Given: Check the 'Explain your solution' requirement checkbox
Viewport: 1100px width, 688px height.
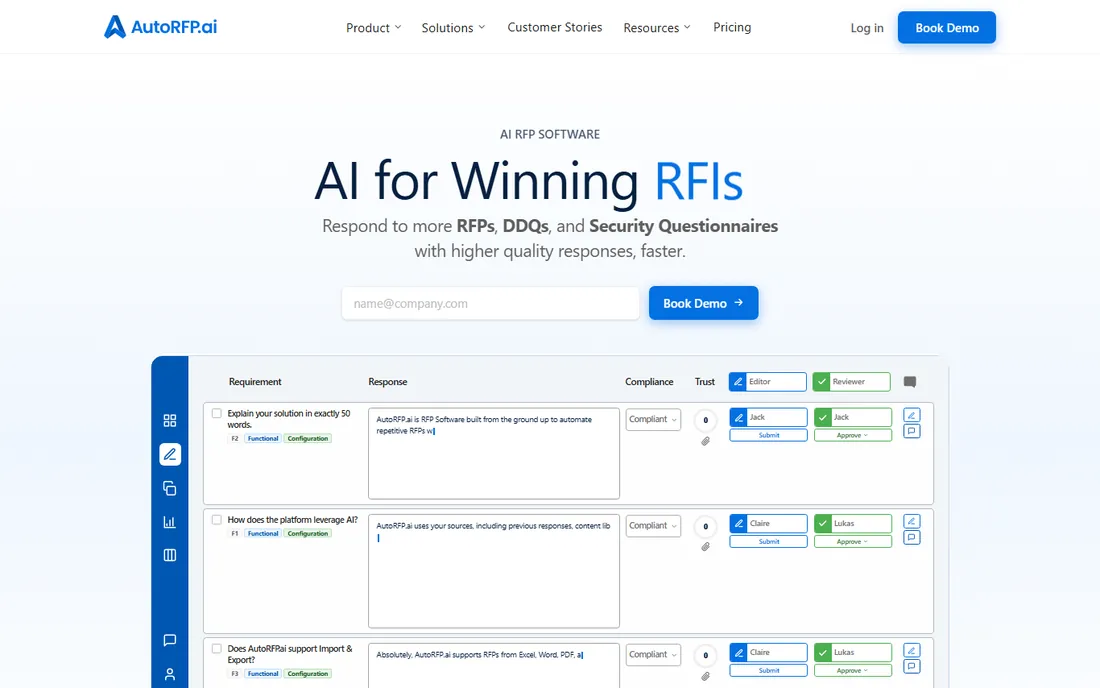Looking at the screenshot, I should pyautogui.click(x=217, y=413).
